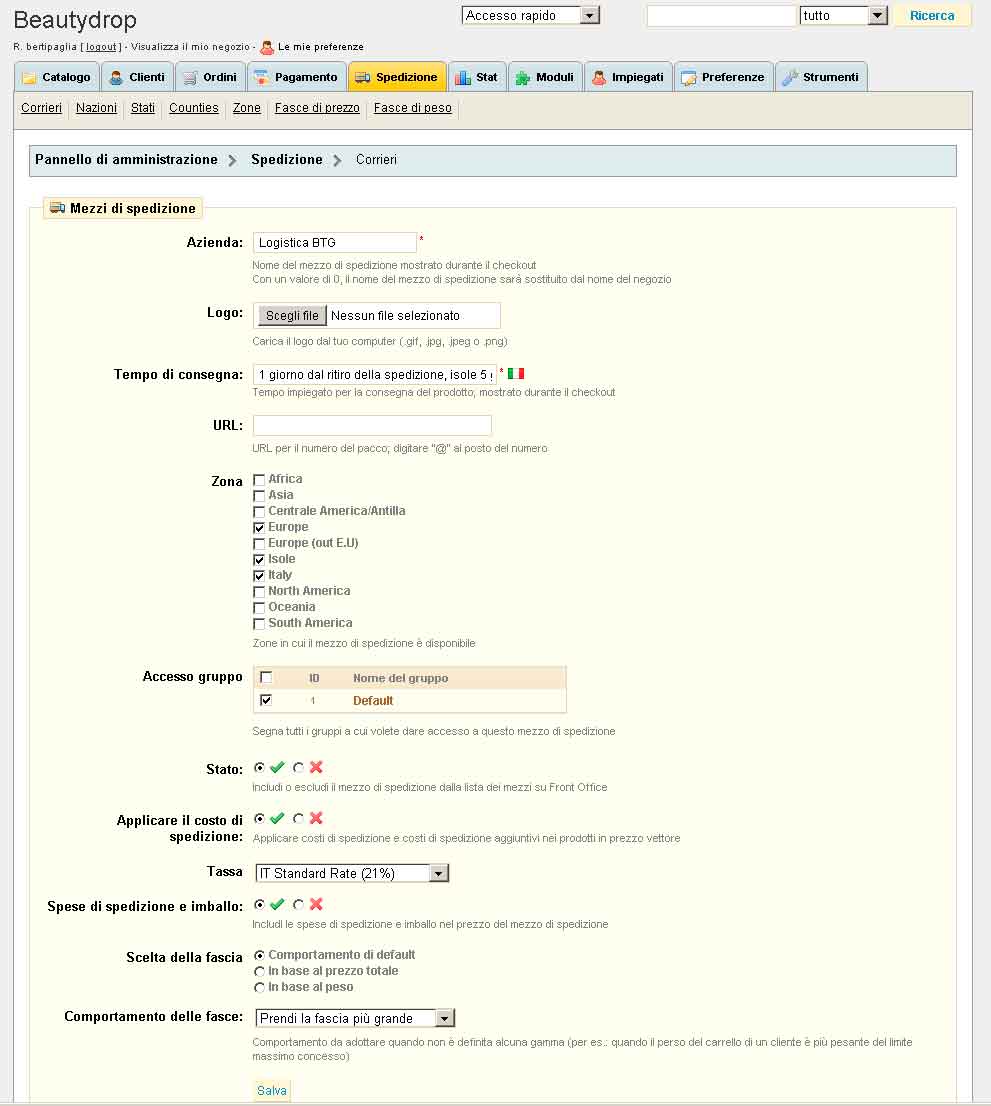The width and height of the screenshot is (991, 1106).
Task: Select In base al peso radio
Action: pos(260,988)
